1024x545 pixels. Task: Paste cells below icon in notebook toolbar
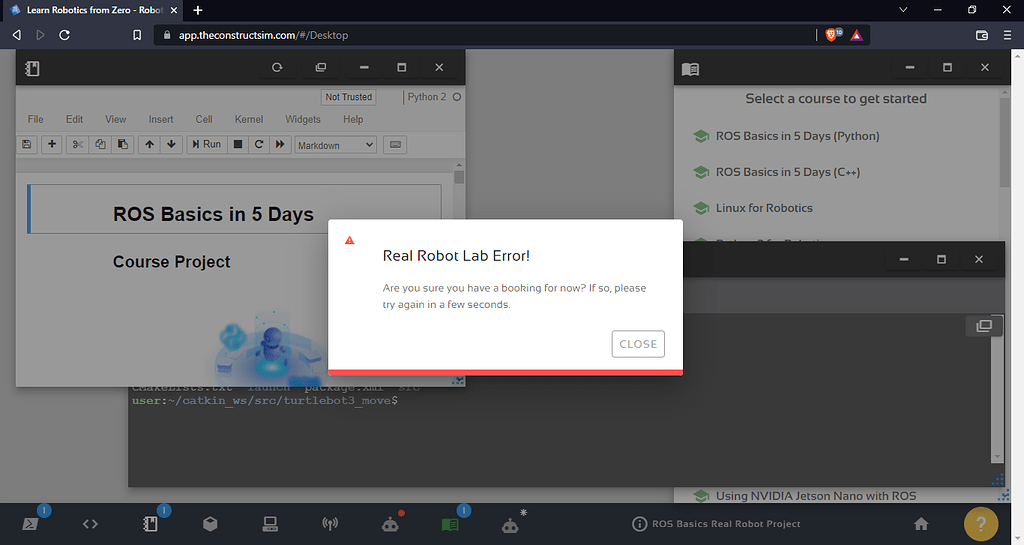tap(123, 144)
